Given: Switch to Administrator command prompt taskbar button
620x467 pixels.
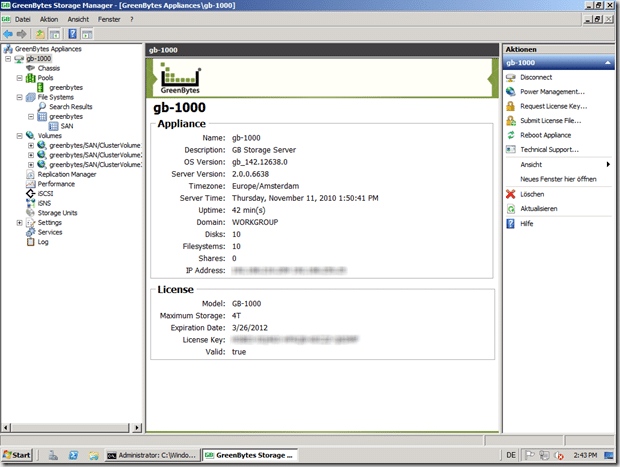Looking at the screenshot, I should 152,455.
